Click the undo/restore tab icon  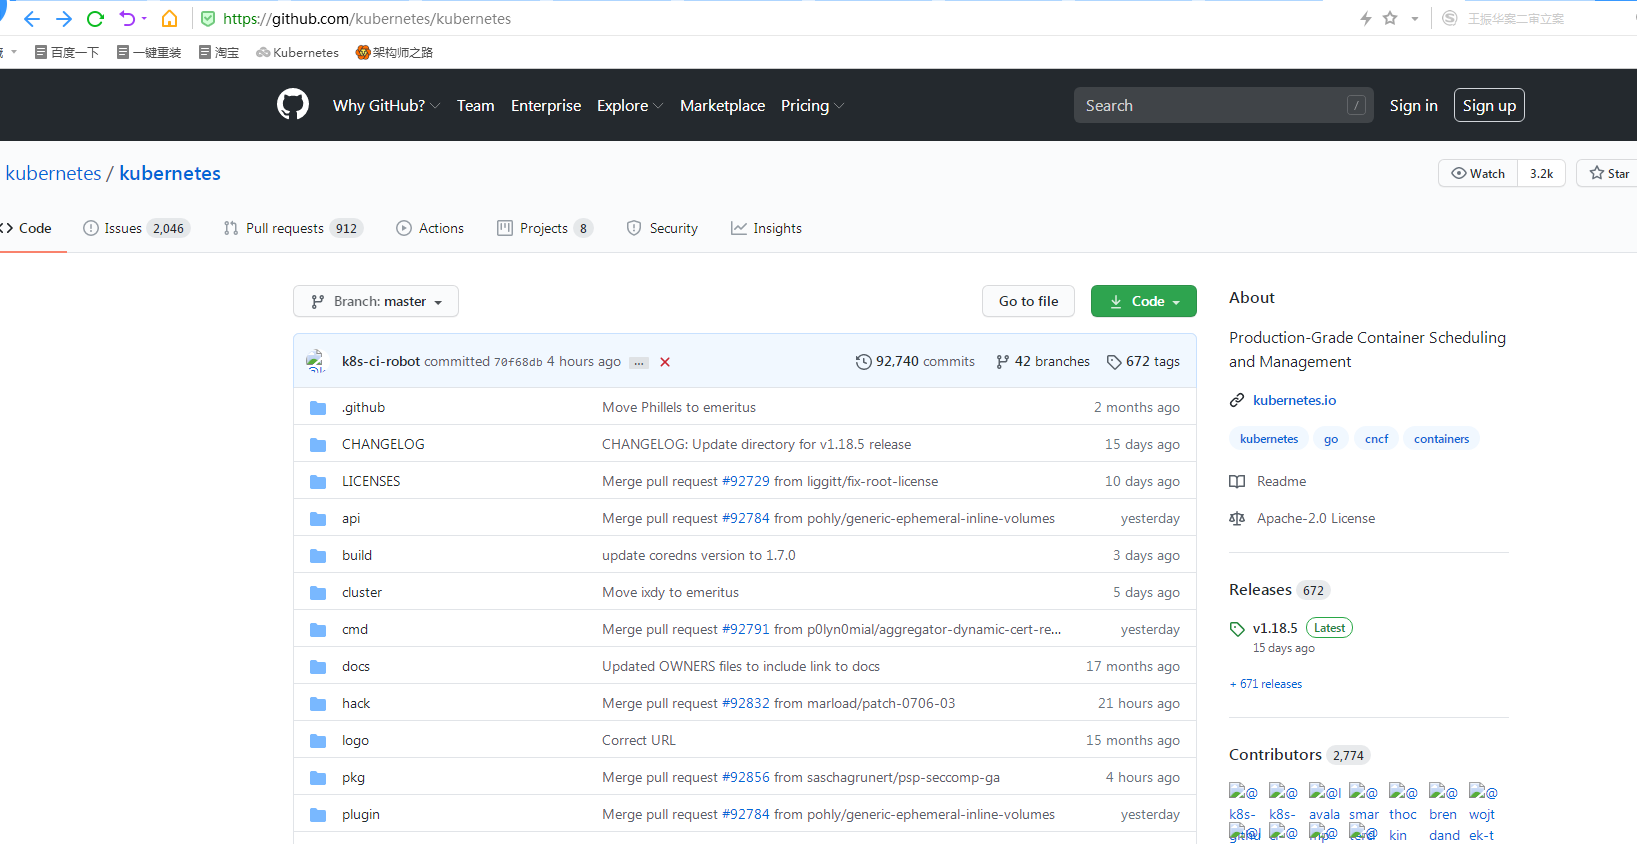point(127,19)
